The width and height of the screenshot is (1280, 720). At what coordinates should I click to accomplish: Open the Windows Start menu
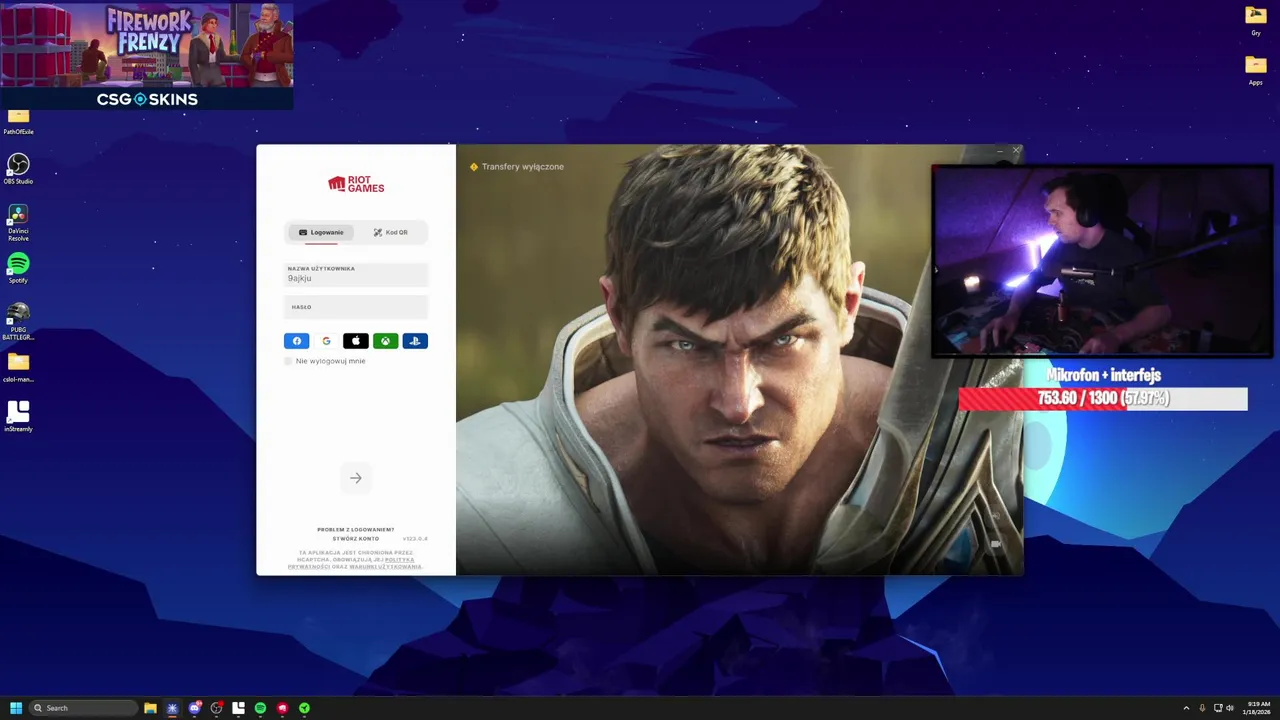click(16, 708)
